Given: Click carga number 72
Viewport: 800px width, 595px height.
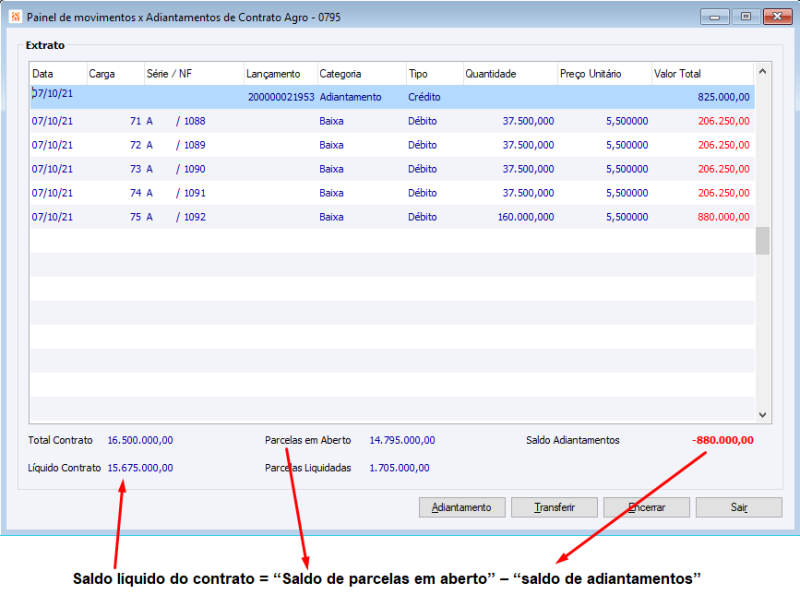Looking at the screenshot, I should [135, 145].
